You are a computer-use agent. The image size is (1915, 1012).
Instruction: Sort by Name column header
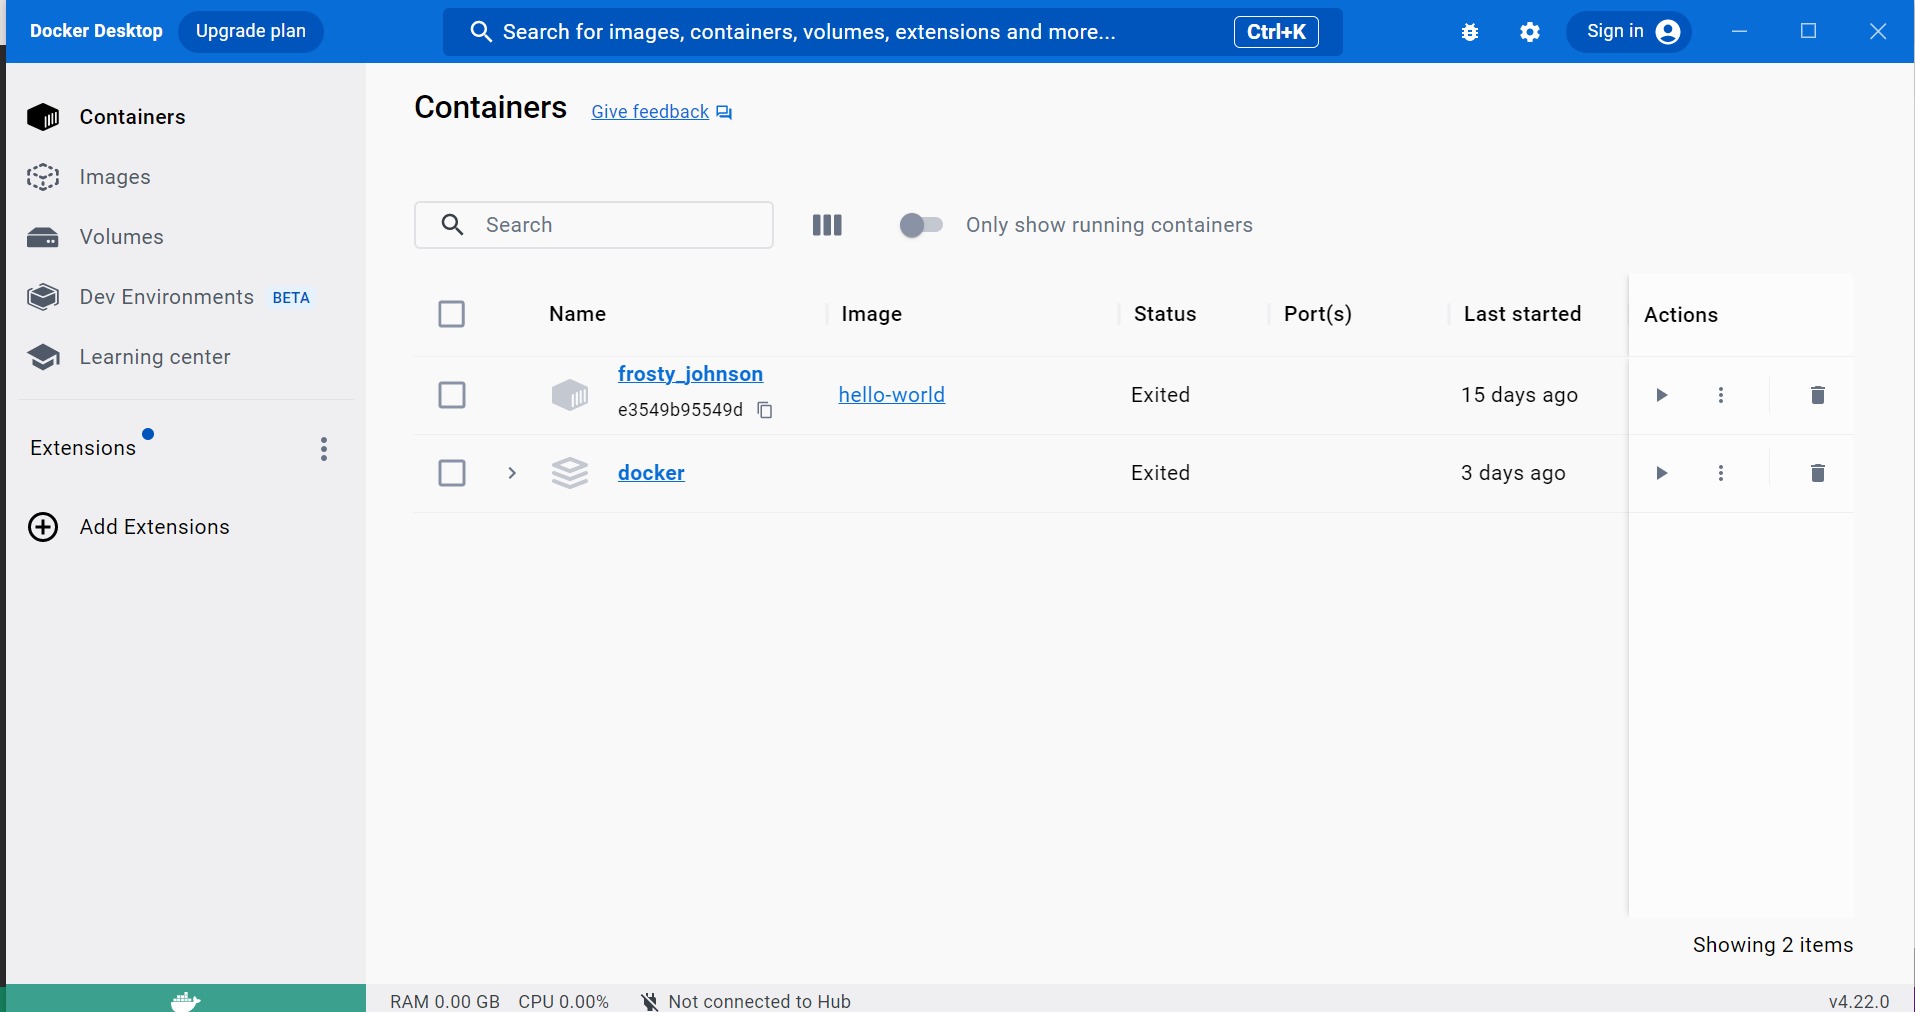pyautogui.click(x=577, y=314)
